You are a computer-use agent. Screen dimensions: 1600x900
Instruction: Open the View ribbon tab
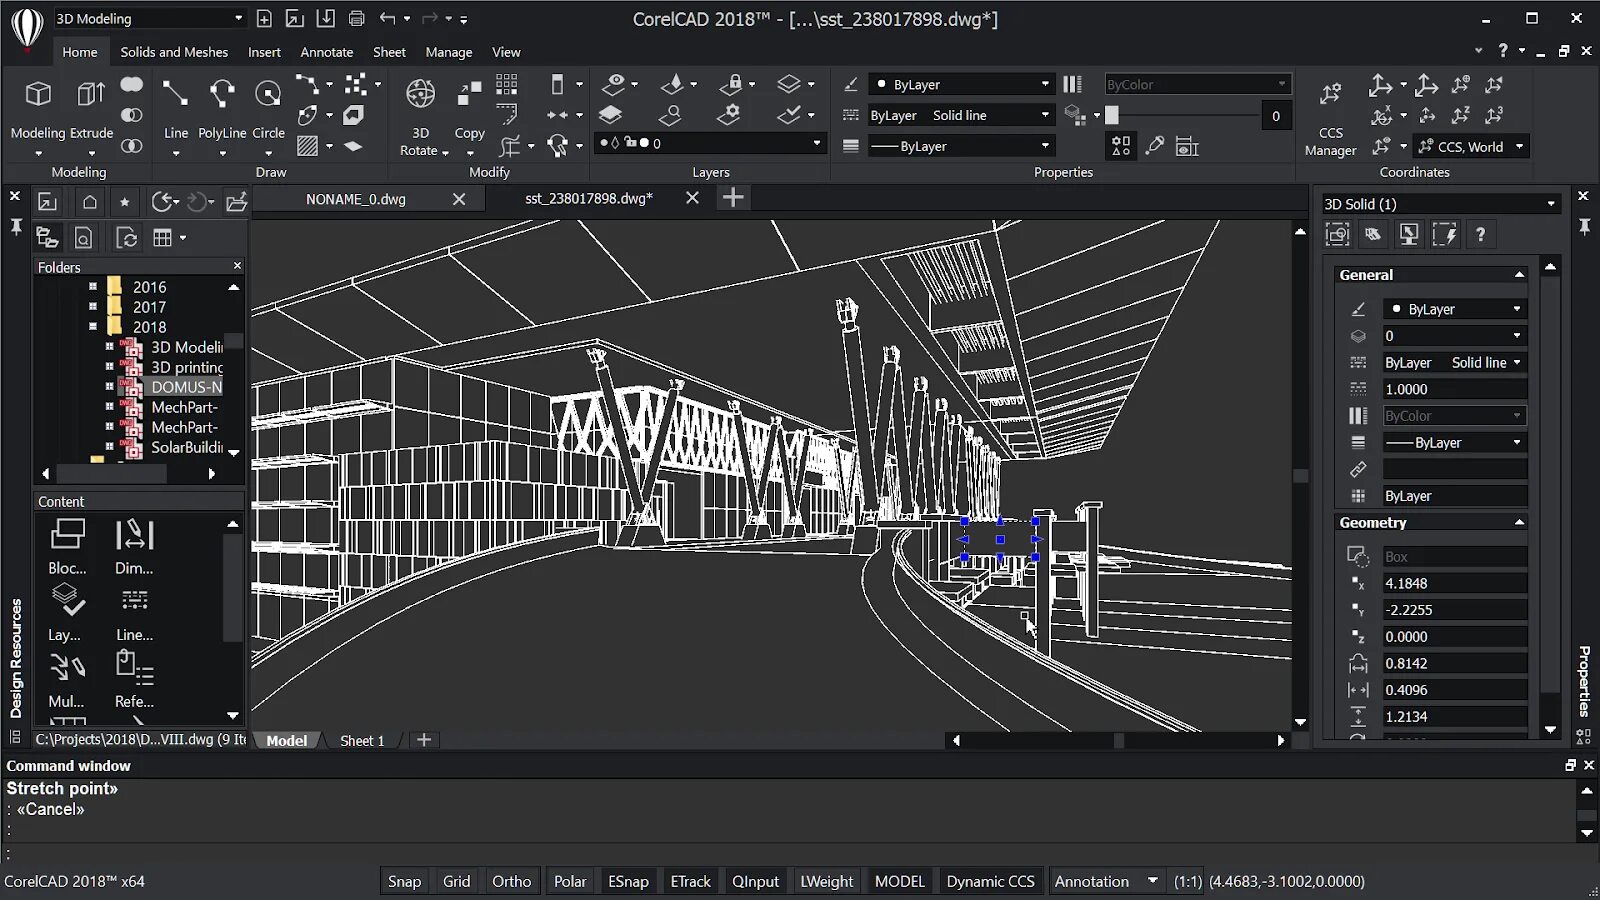pyautogui.click(x=506, y=52)
